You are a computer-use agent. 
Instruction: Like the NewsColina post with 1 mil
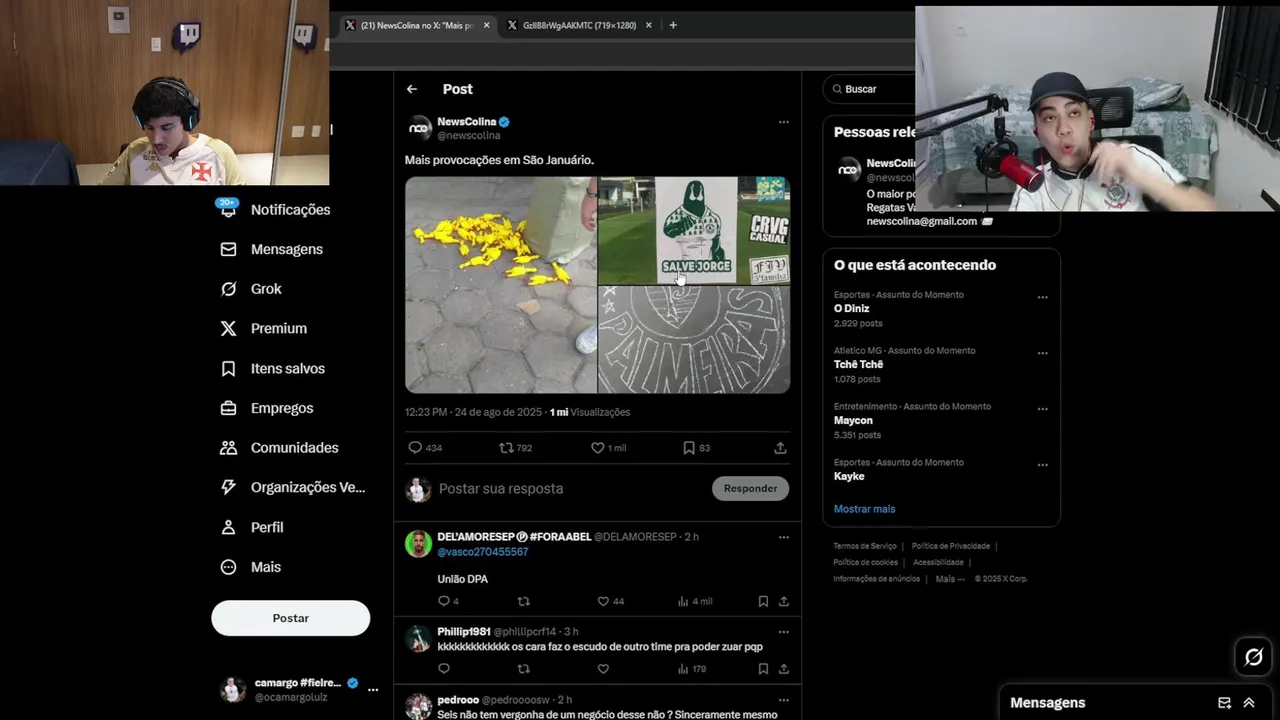597,448
